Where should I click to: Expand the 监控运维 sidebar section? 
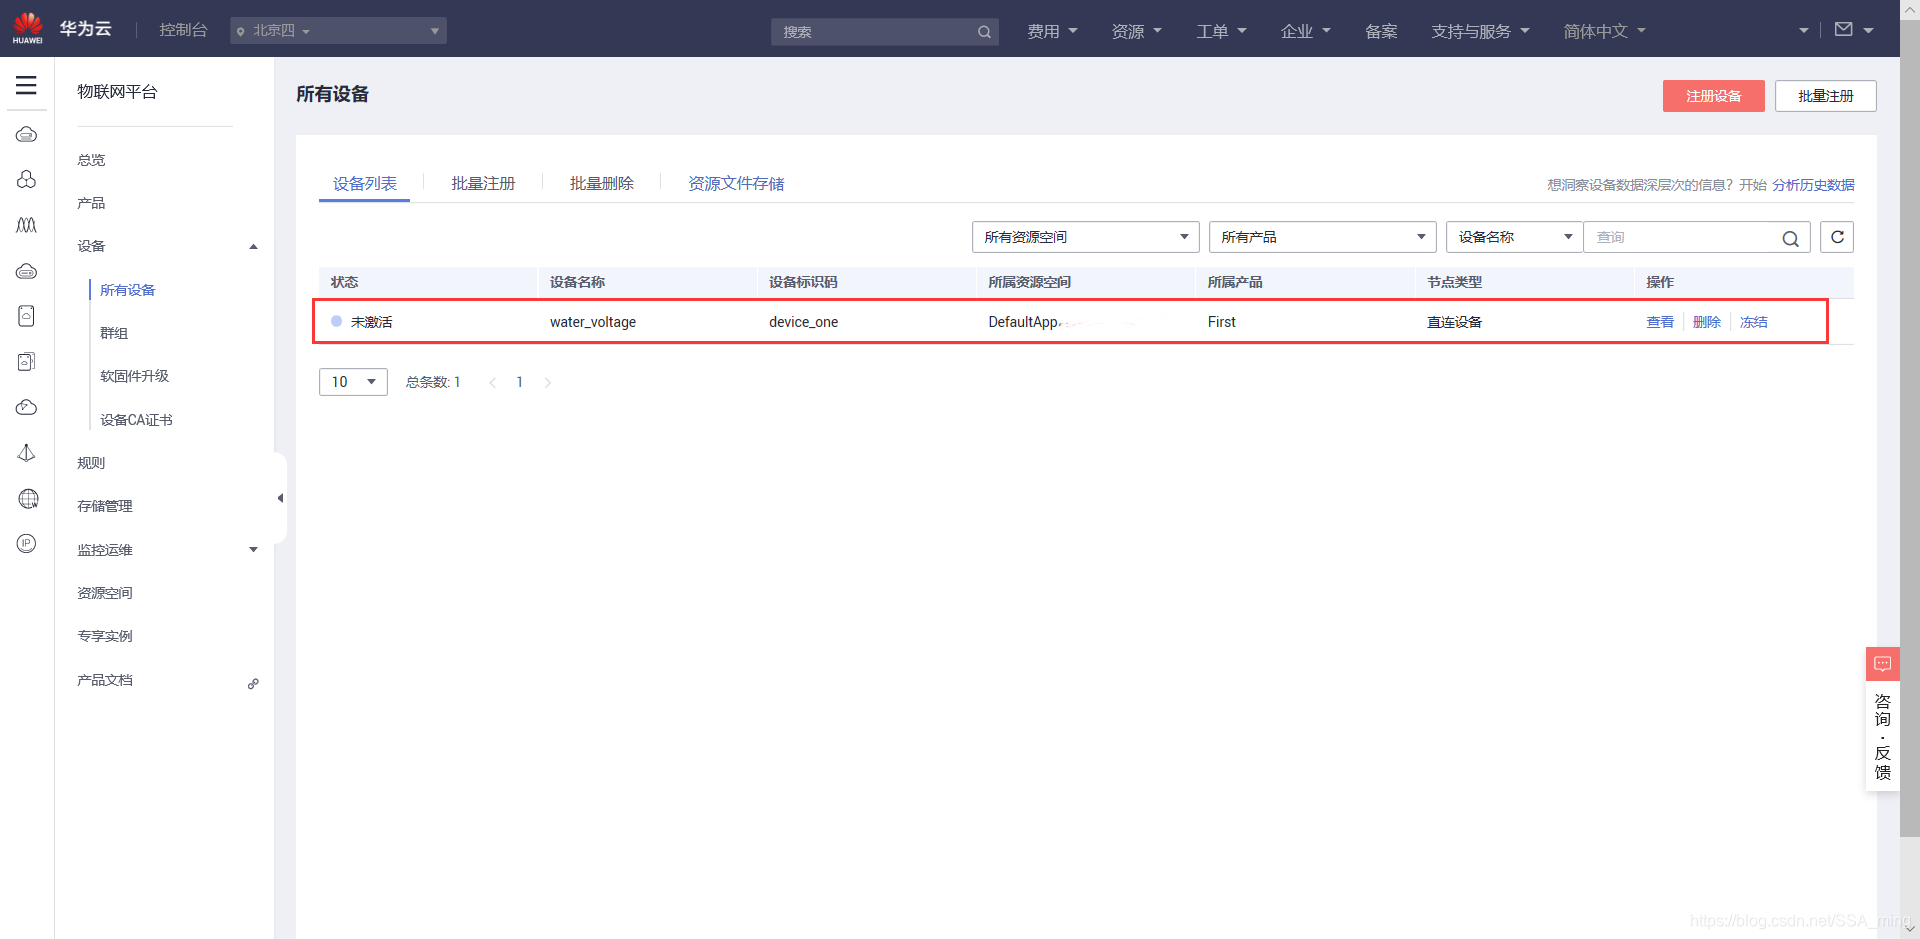tap(253, 550)
